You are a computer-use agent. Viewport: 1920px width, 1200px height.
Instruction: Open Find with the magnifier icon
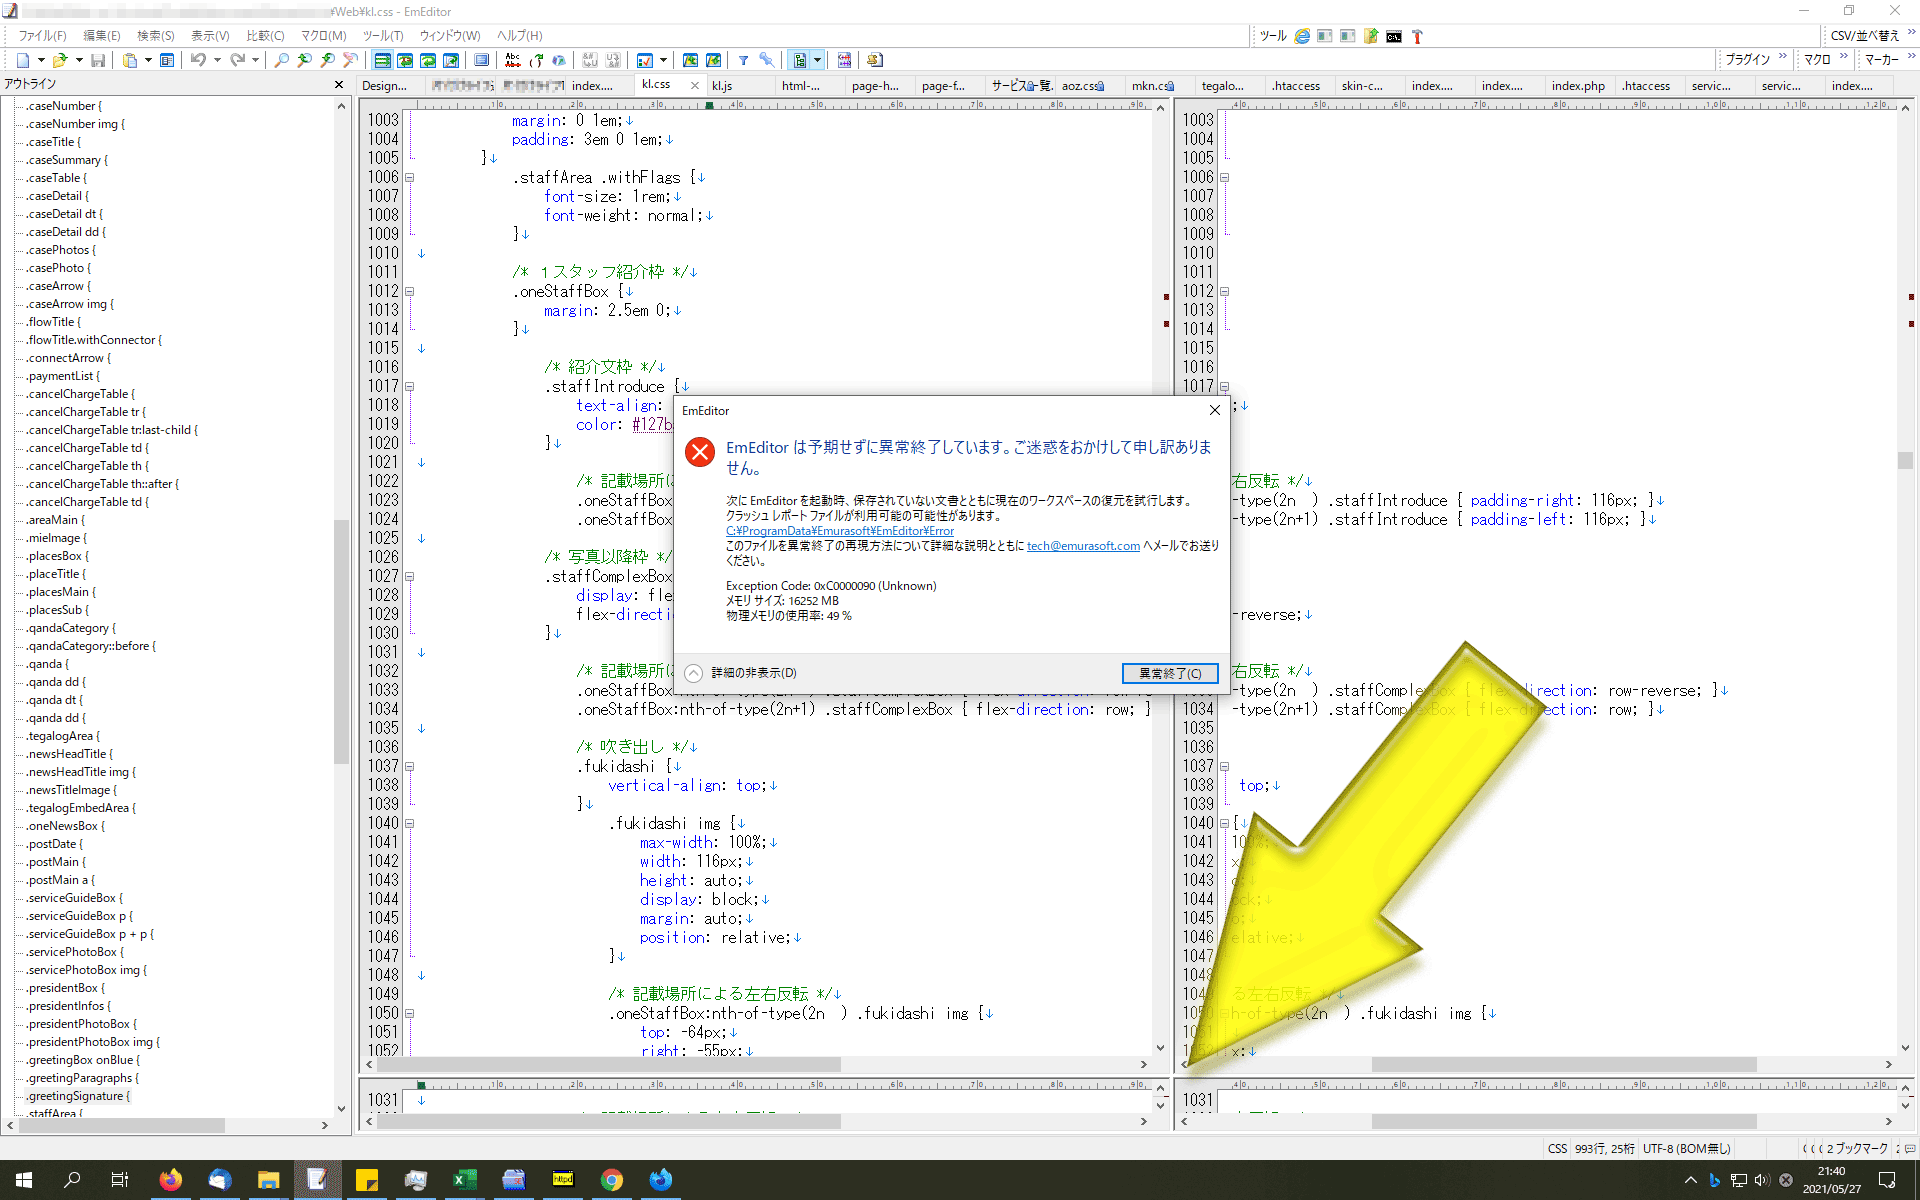281,60
